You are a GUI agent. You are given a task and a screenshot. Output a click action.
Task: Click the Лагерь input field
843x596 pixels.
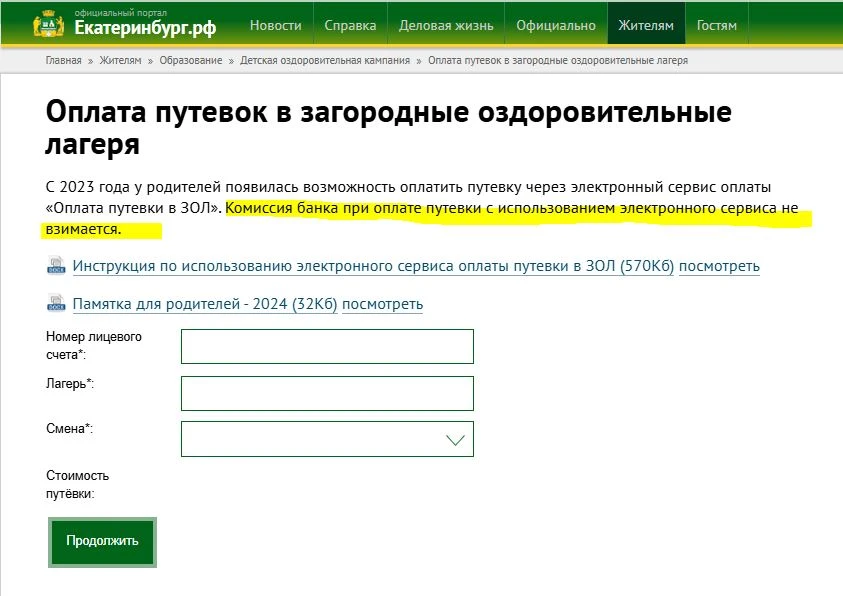(x=326, y=393)
